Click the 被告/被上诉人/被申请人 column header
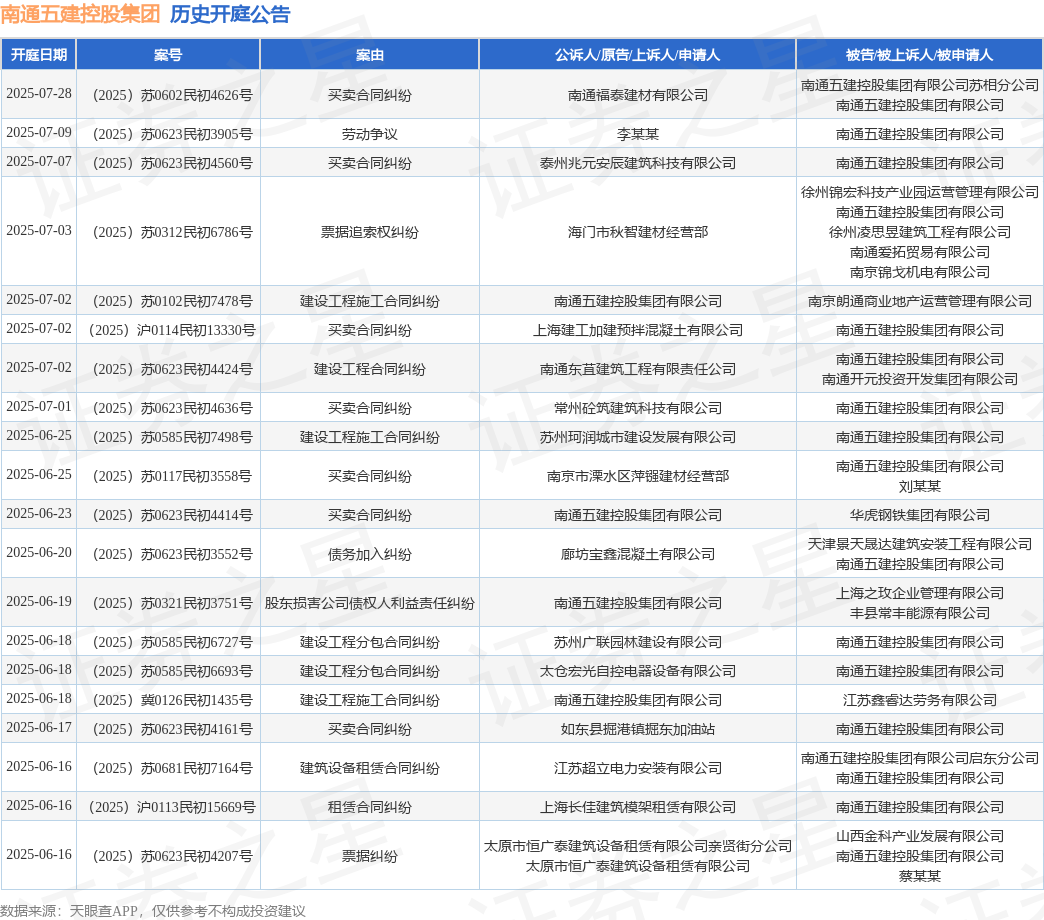 coord(919,55)
